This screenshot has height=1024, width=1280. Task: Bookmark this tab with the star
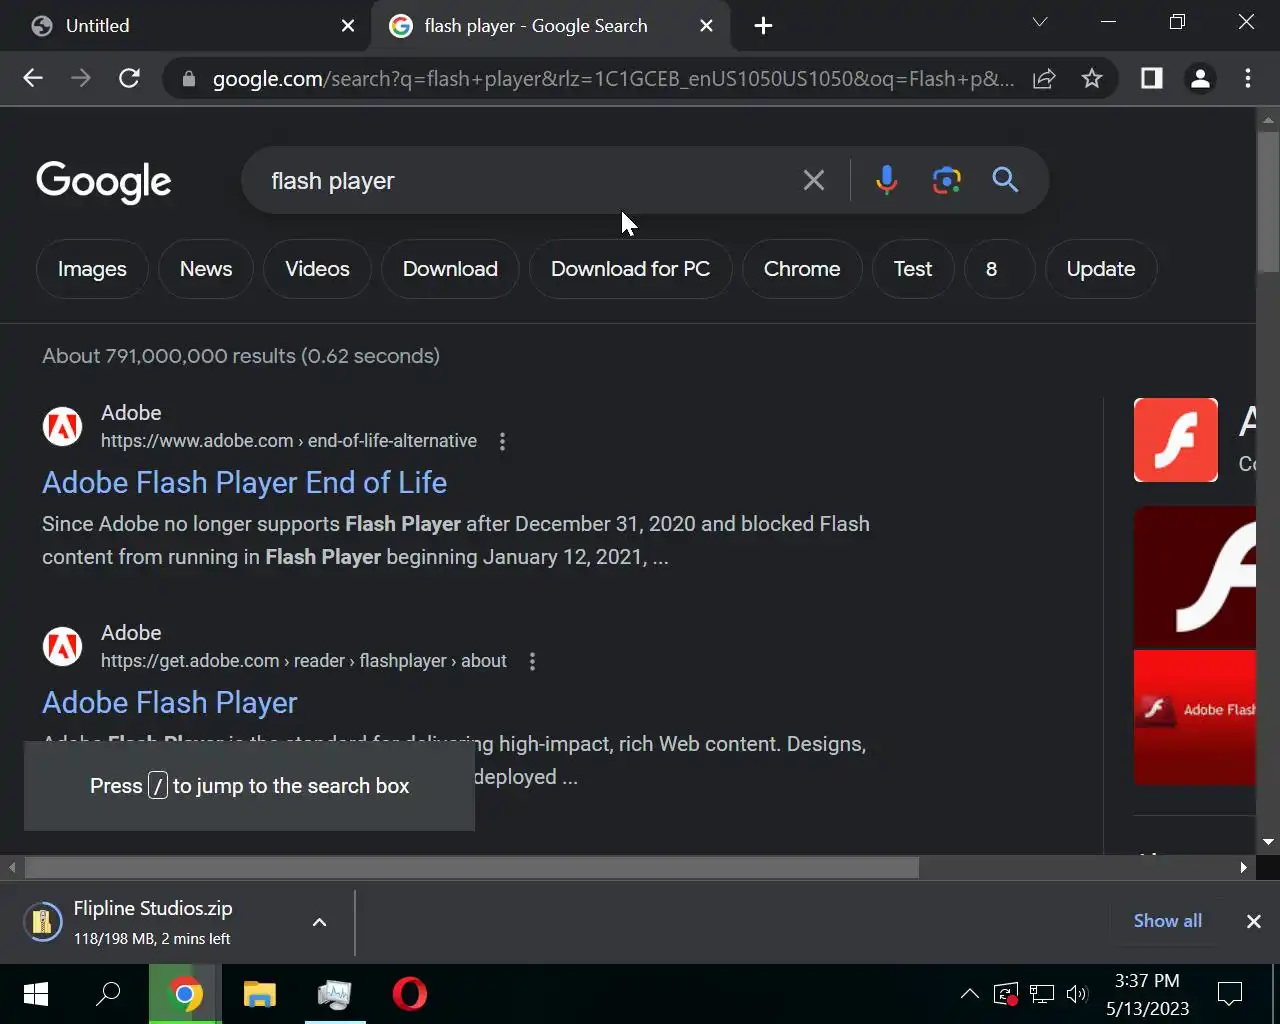click(x=1092, y=78)
